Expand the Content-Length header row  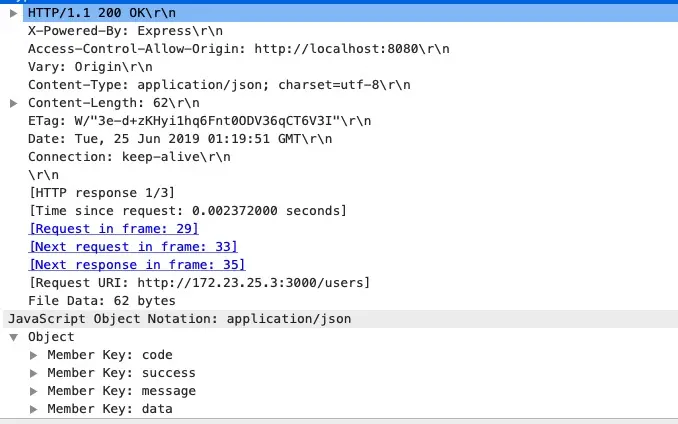coord(13,103)
